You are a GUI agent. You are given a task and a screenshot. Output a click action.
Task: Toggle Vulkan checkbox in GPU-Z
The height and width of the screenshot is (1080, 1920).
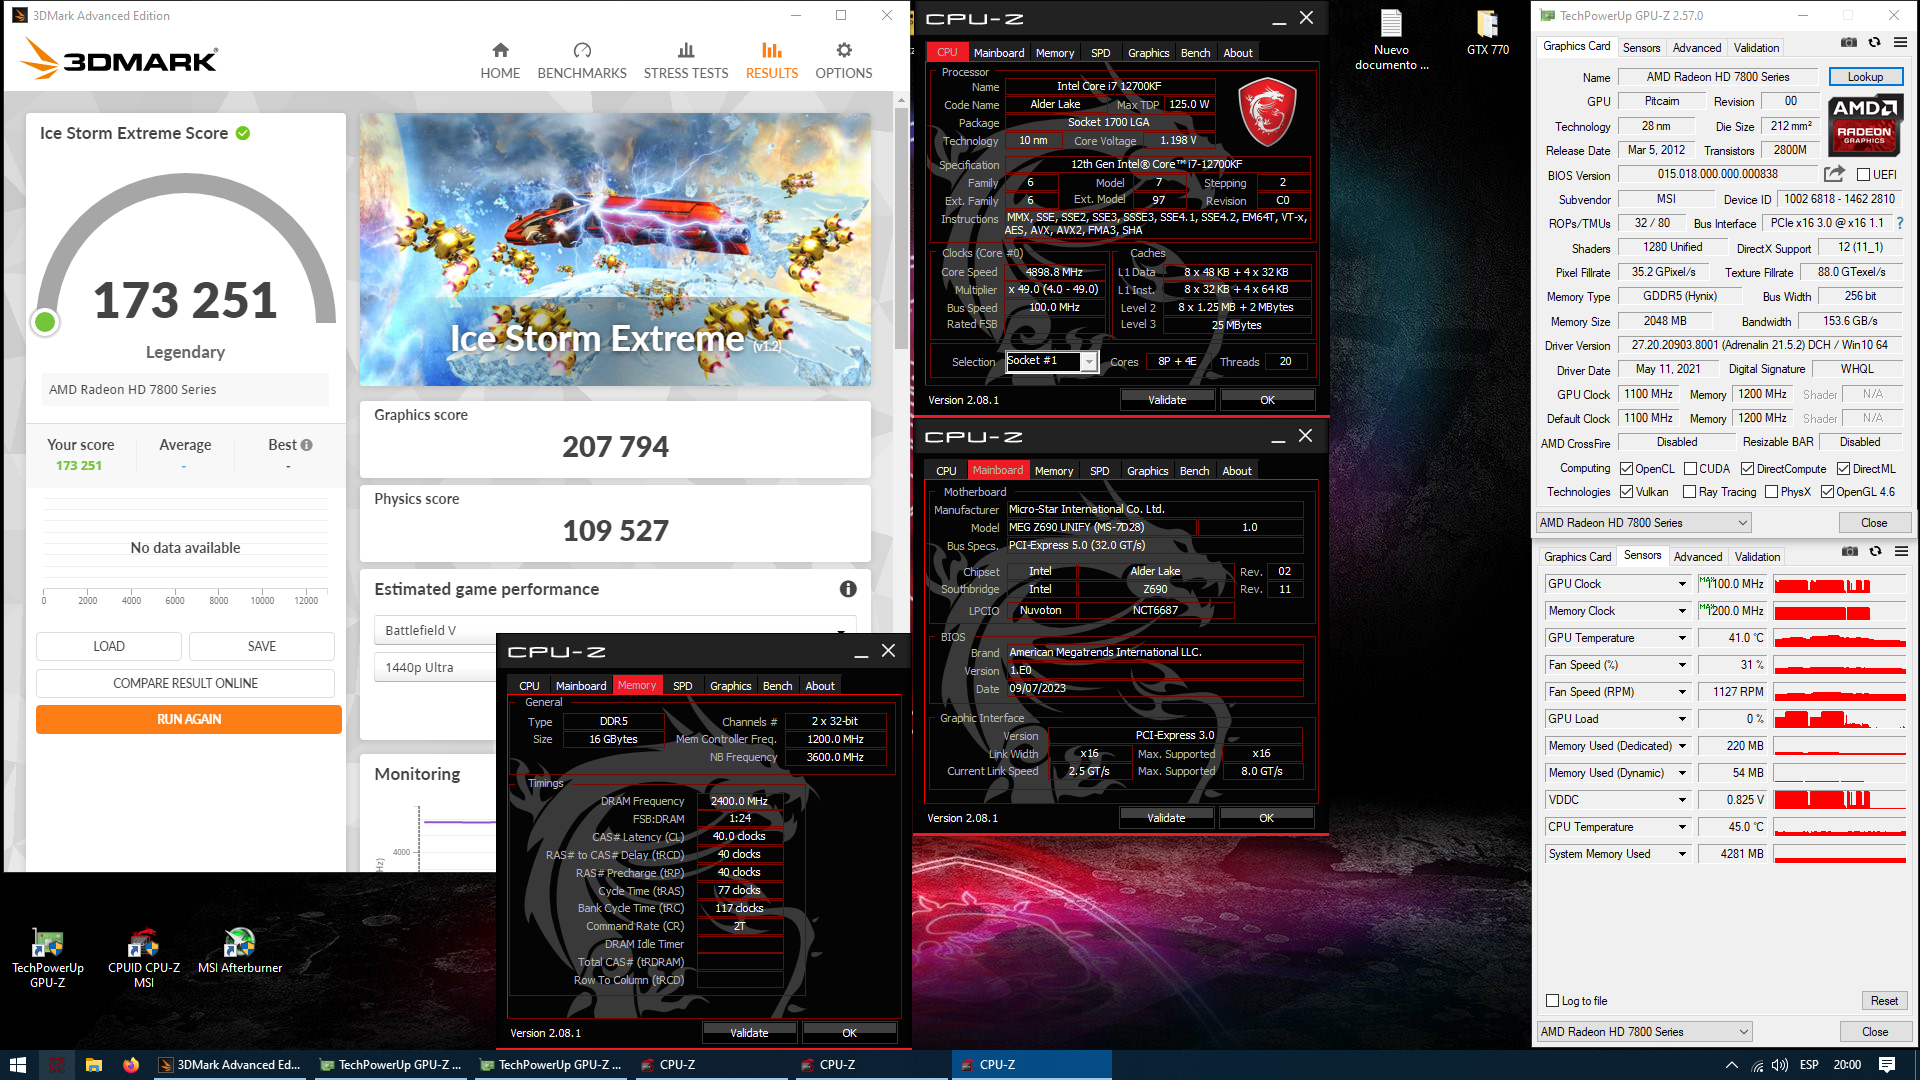1627,492
